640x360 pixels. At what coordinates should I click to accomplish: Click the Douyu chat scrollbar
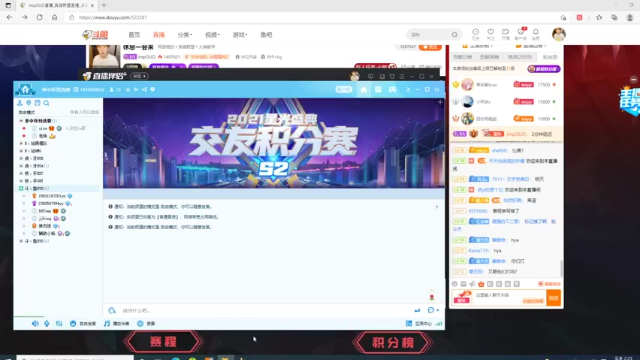coord(562,269)
